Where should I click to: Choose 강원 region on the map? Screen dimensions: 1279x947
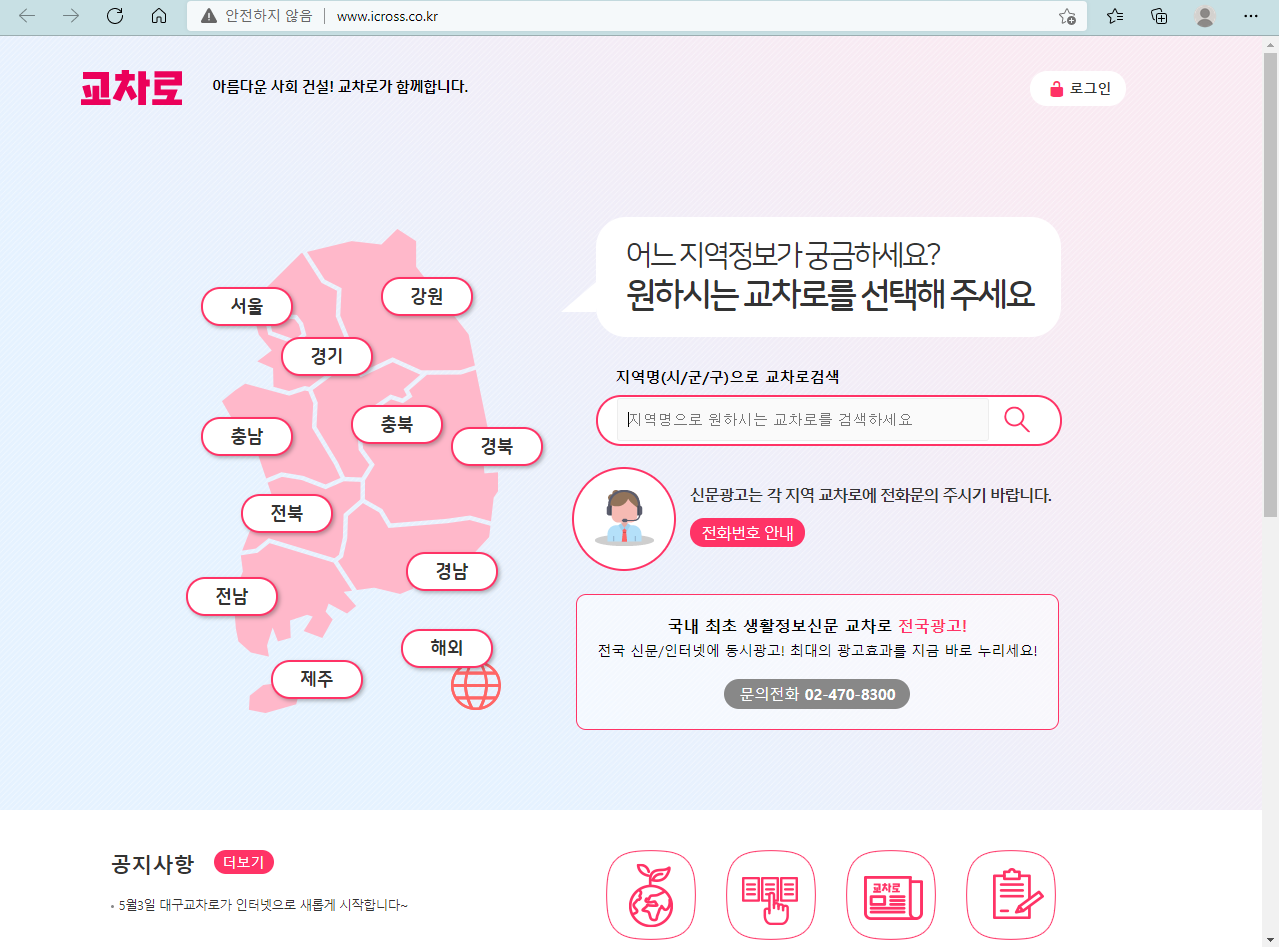[x=427, y=296]
